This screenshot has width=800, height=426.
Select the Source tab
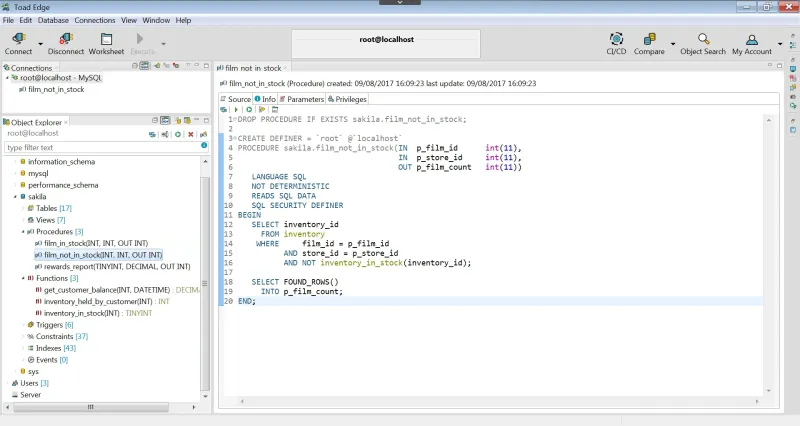click(x=236, y=99)
